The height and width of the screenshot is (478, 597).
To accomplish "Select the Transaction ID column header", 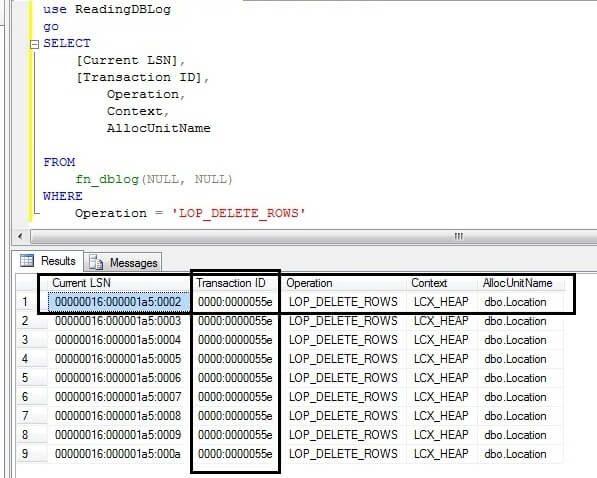I will pyautogui.click(x=236, y=283).
